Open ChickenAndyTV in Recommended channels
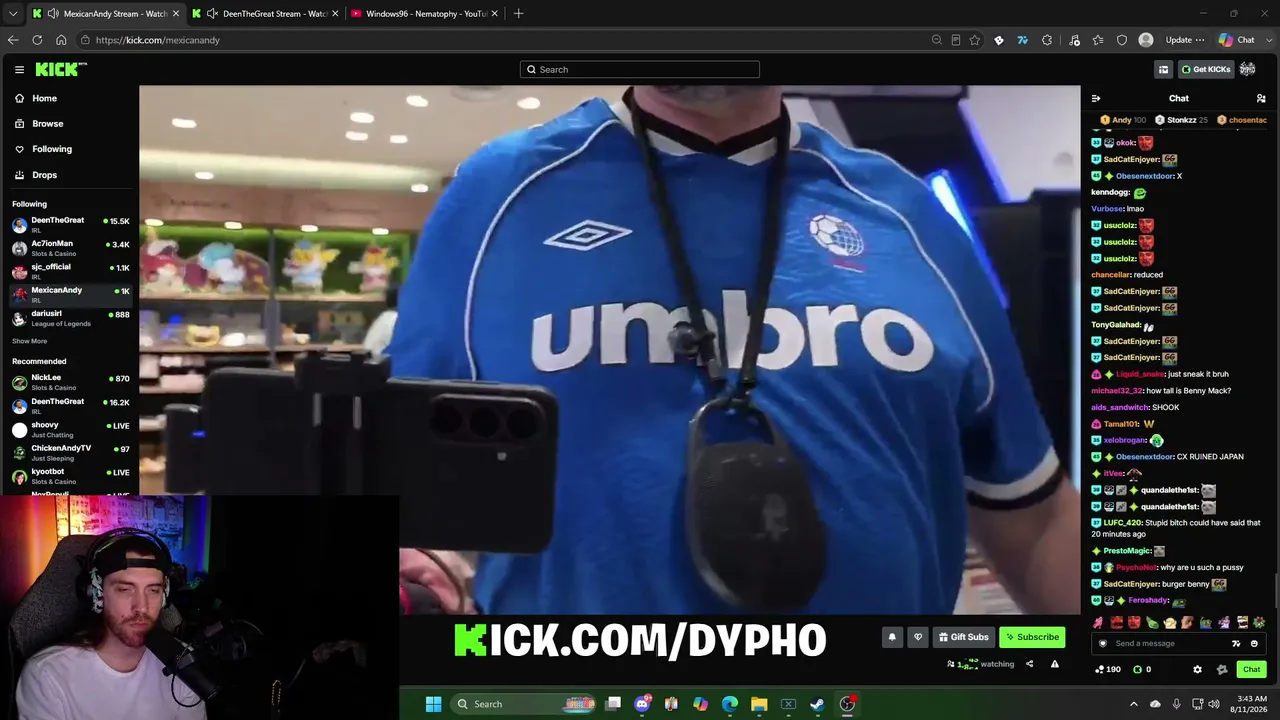This screenshot has height=720, width=1280. [x=70, y=452]
